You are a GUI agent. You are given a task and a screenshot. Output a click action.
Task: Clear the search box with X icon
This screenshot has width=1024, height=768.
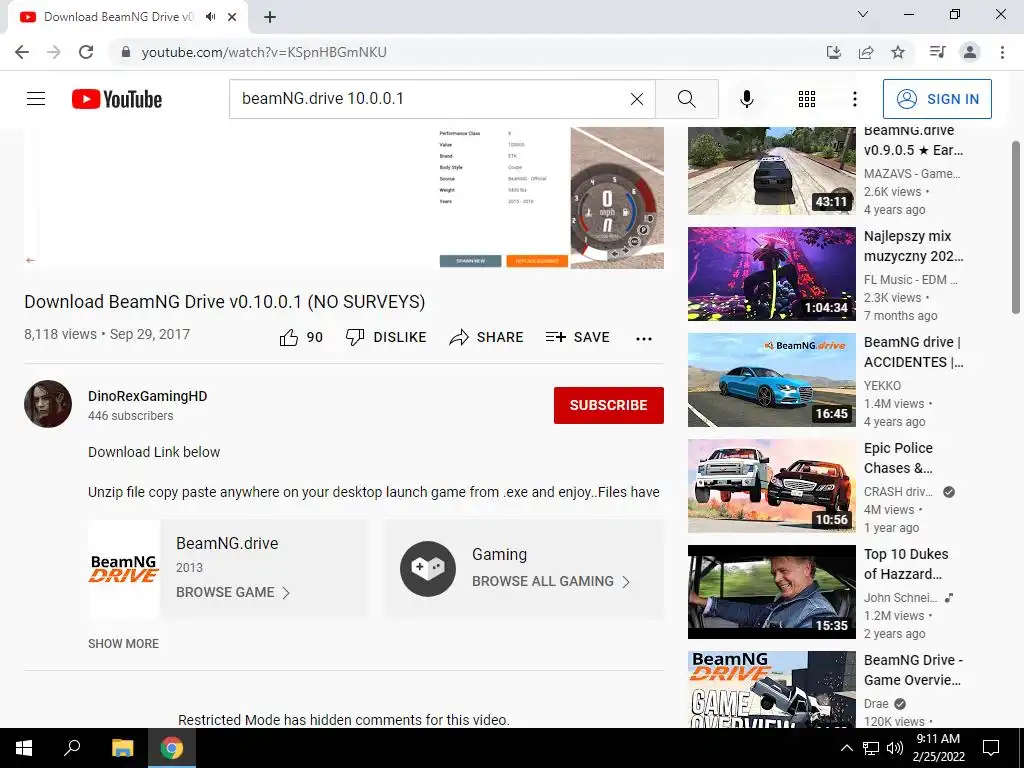[x=637, y=99]
